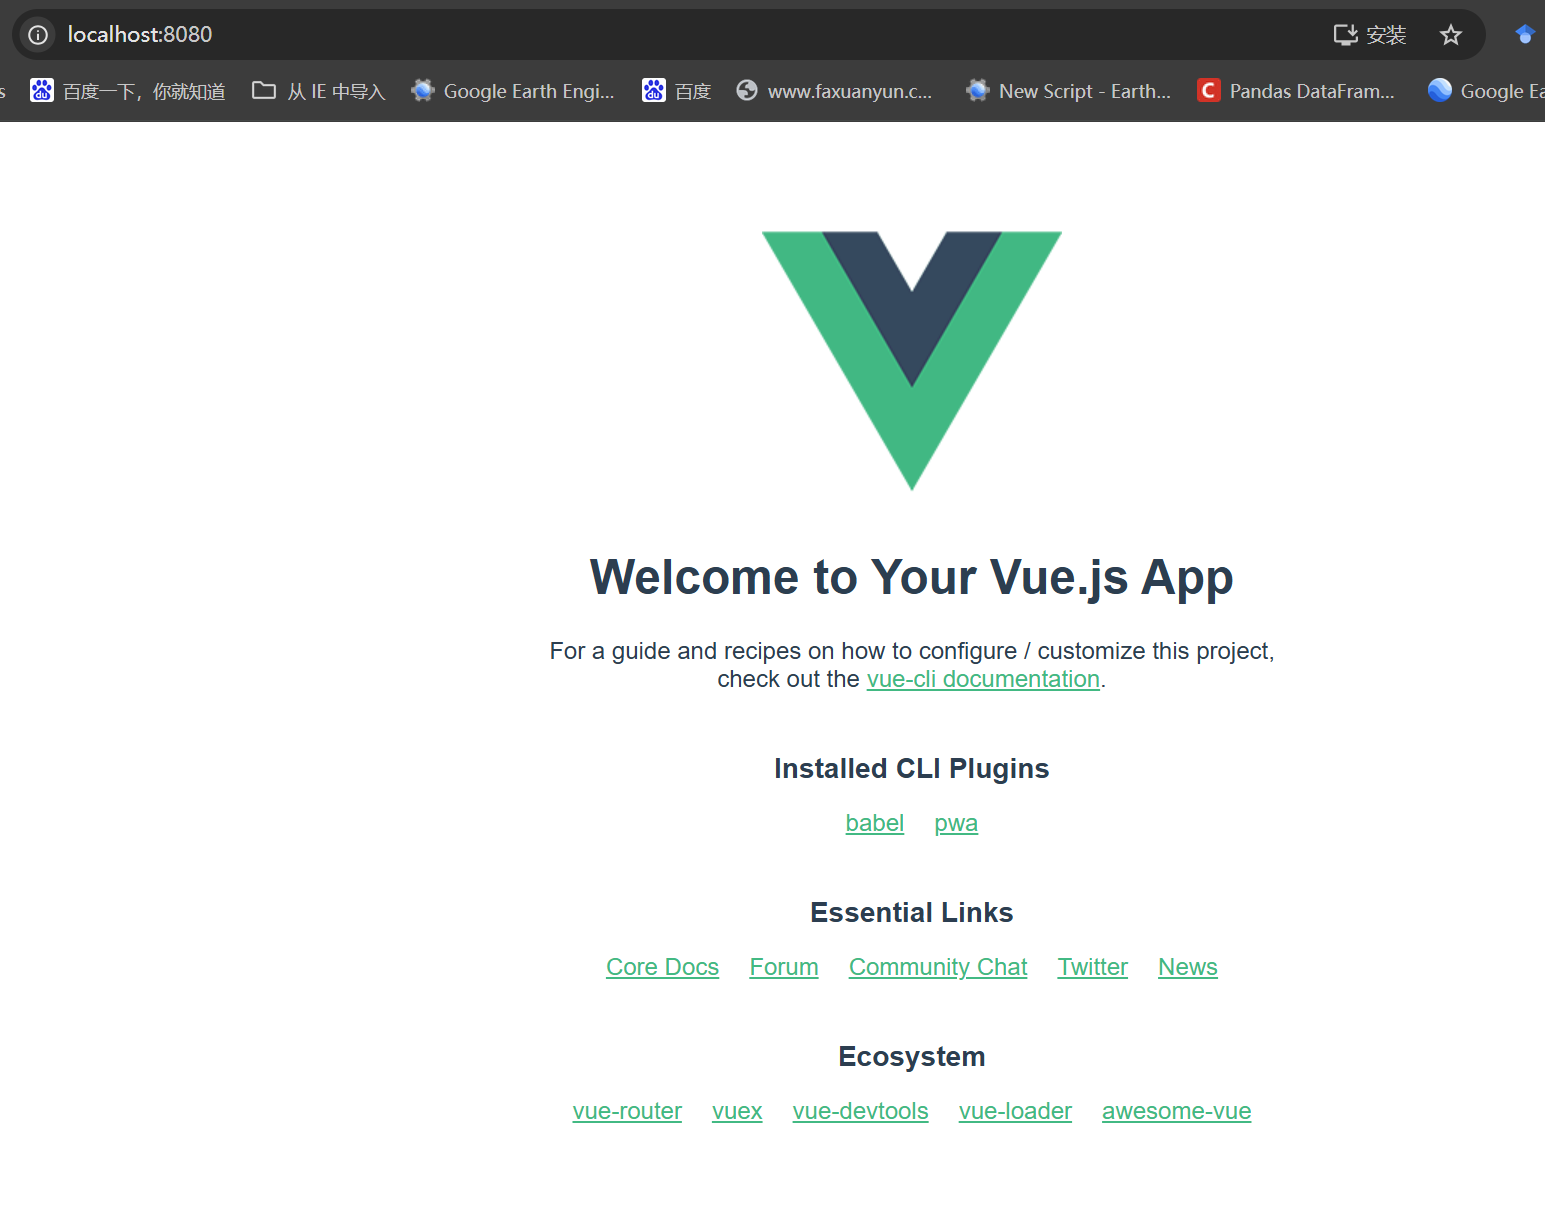
Task: Click the Vue logo image
Action: click(x=912, y=360)
